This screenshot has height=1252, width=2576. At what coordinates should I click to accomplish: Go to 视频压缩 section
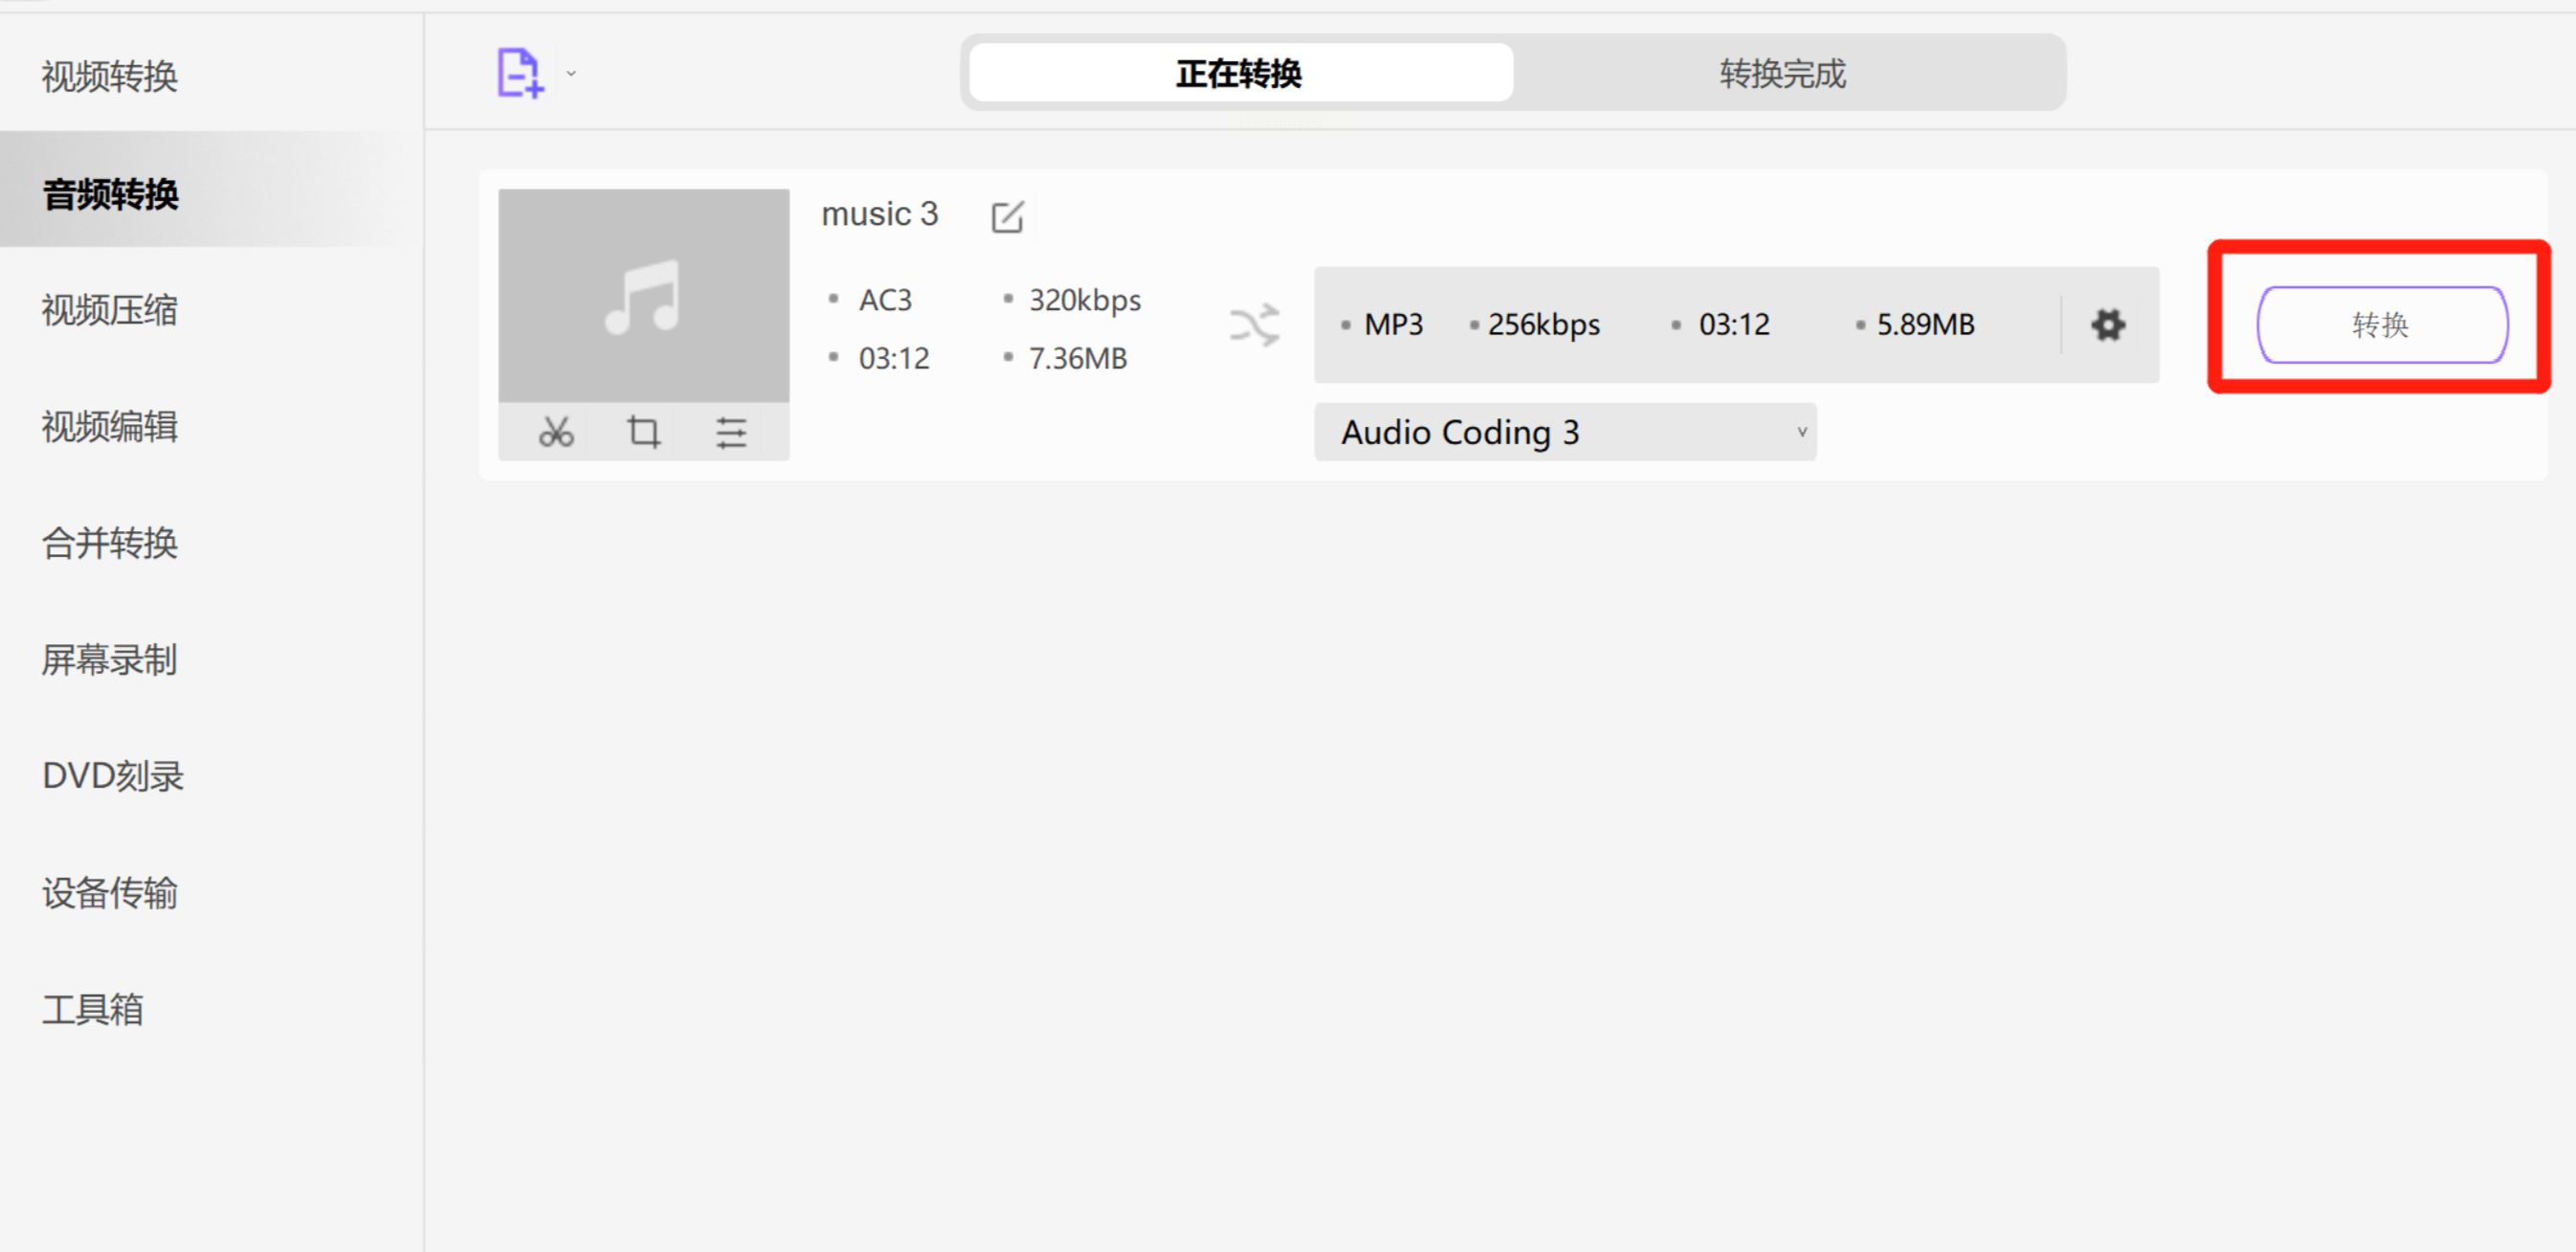[x=110, y=310]
